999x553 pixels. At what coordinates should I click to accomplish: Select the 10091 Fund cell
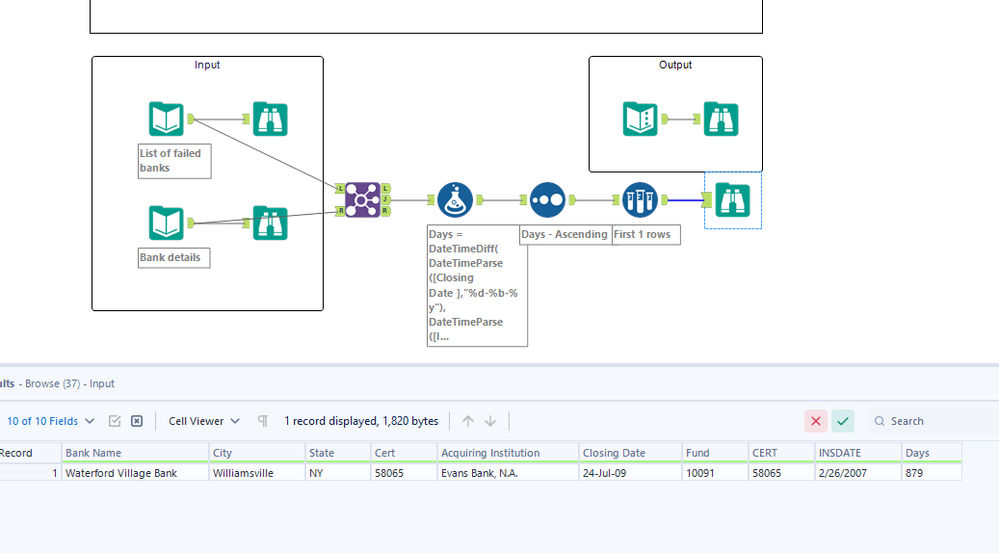pyautogui.click(x=715, y=473)
